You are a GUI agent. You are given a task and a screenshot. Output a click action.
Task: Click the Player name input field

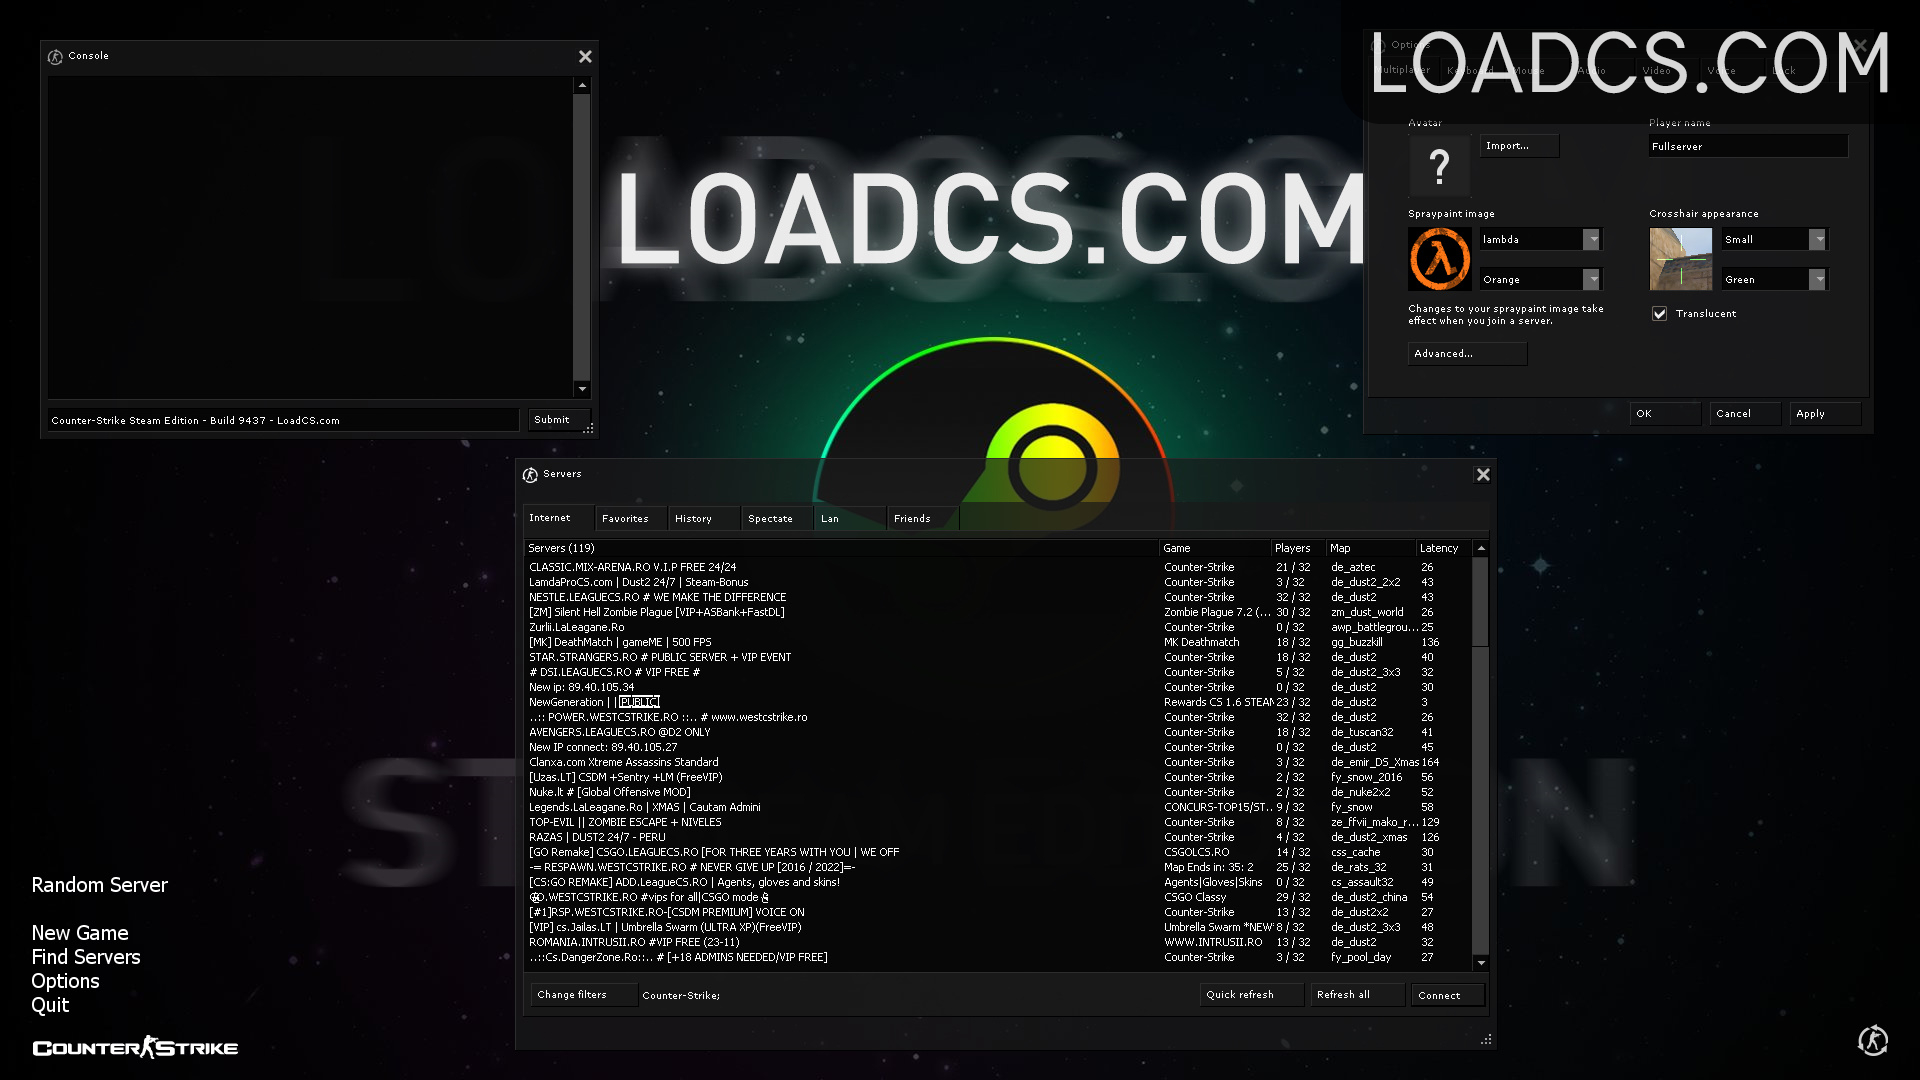pyautogui.click(x=1748, y=146)
